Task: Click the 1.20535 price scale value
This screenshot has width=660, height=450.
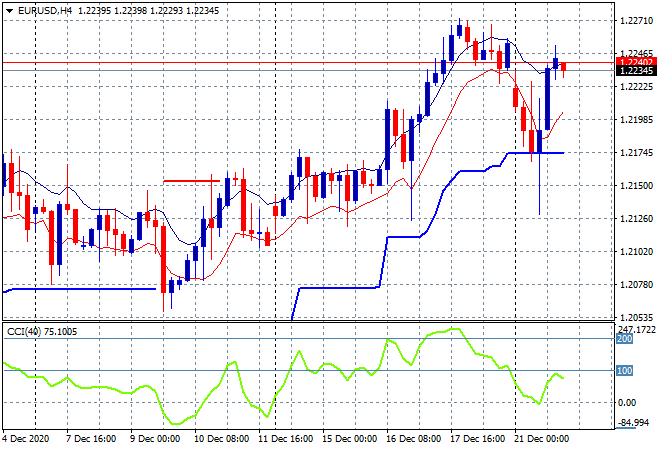Action: coord(636,317)
